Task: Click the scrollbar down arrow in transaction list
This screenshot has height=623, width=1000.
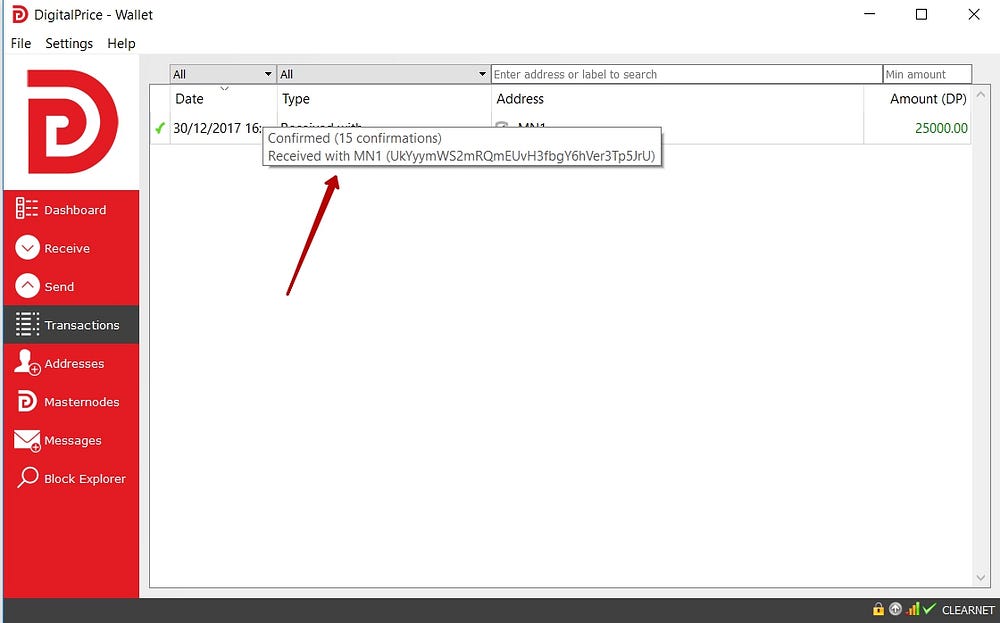Action: click(x=981, y=578)
